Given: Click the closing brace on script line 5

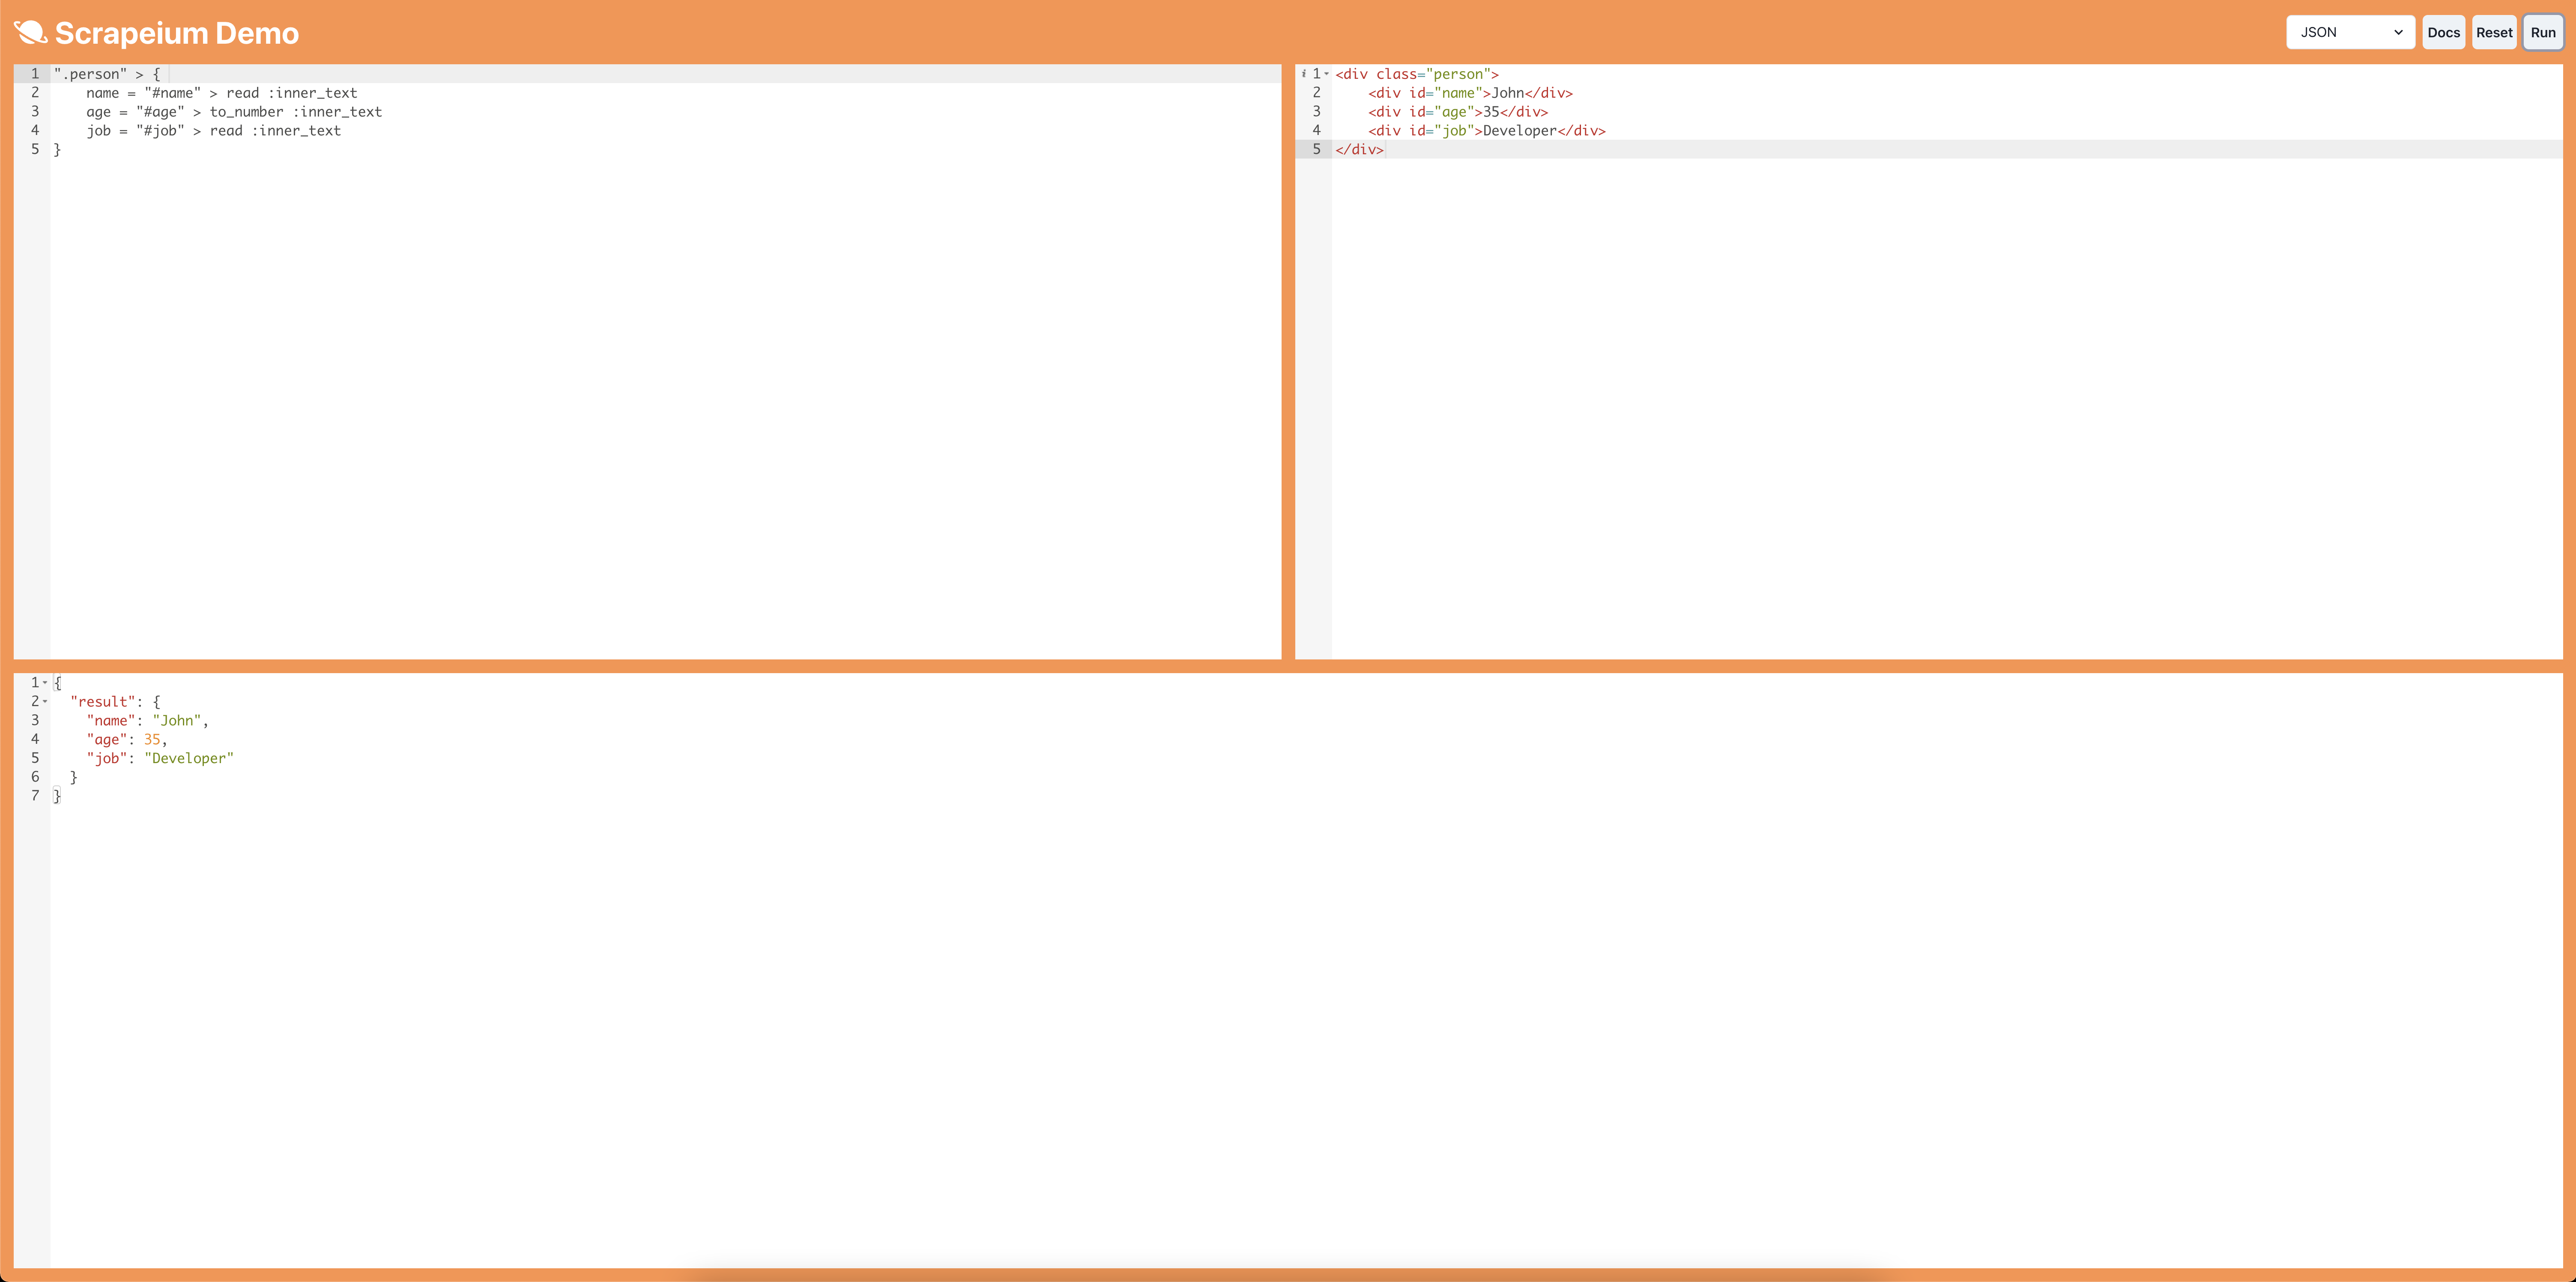Looking at the screenshot, I should click(x=57, y=150).
